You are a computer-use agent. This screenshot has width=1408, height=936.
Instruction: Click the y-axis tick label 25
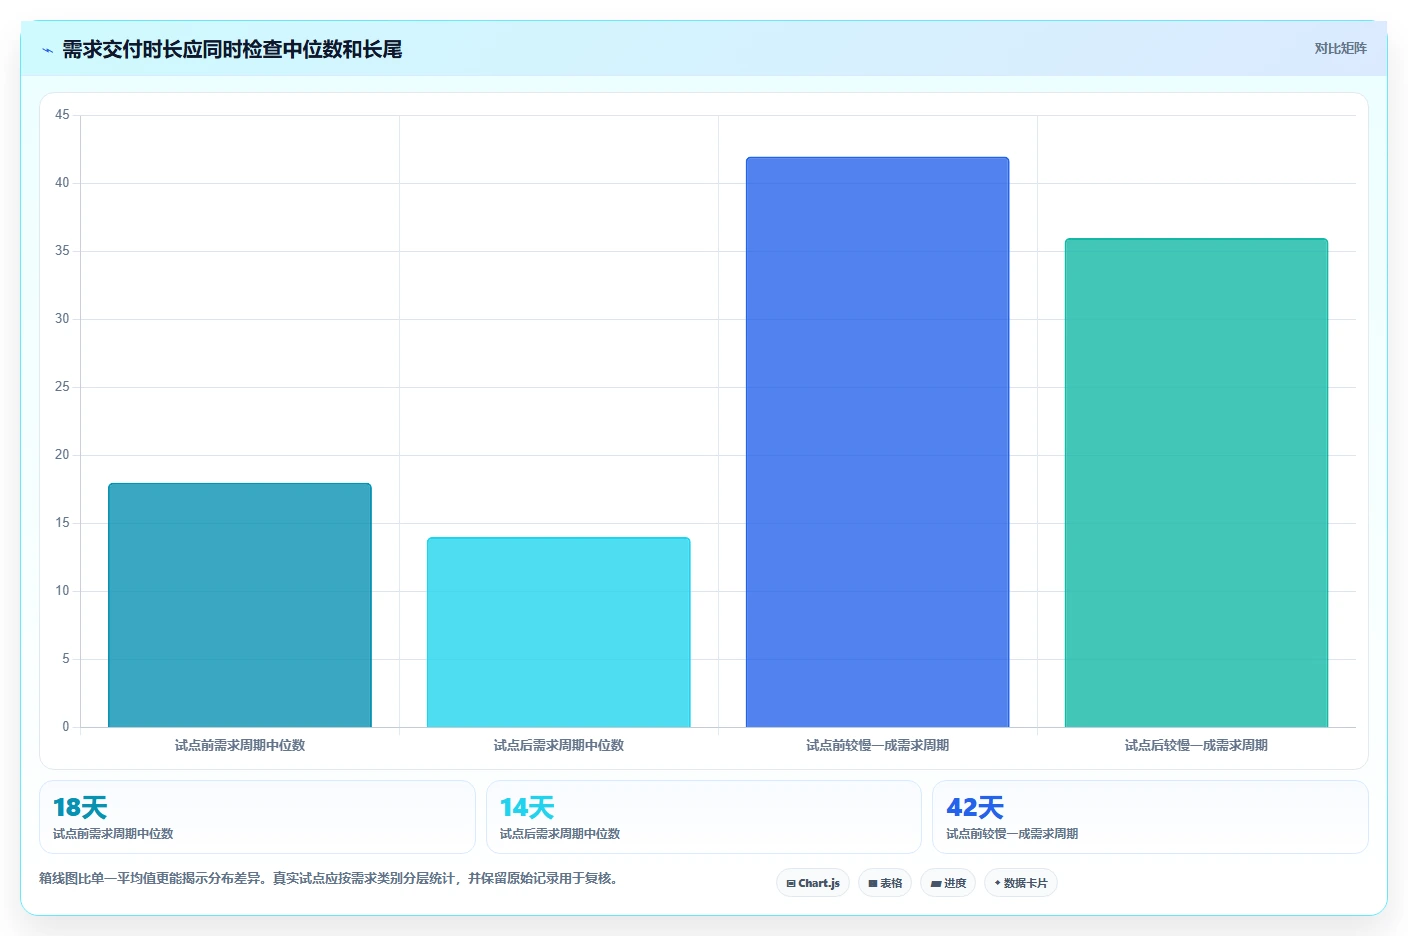[62, 387]
